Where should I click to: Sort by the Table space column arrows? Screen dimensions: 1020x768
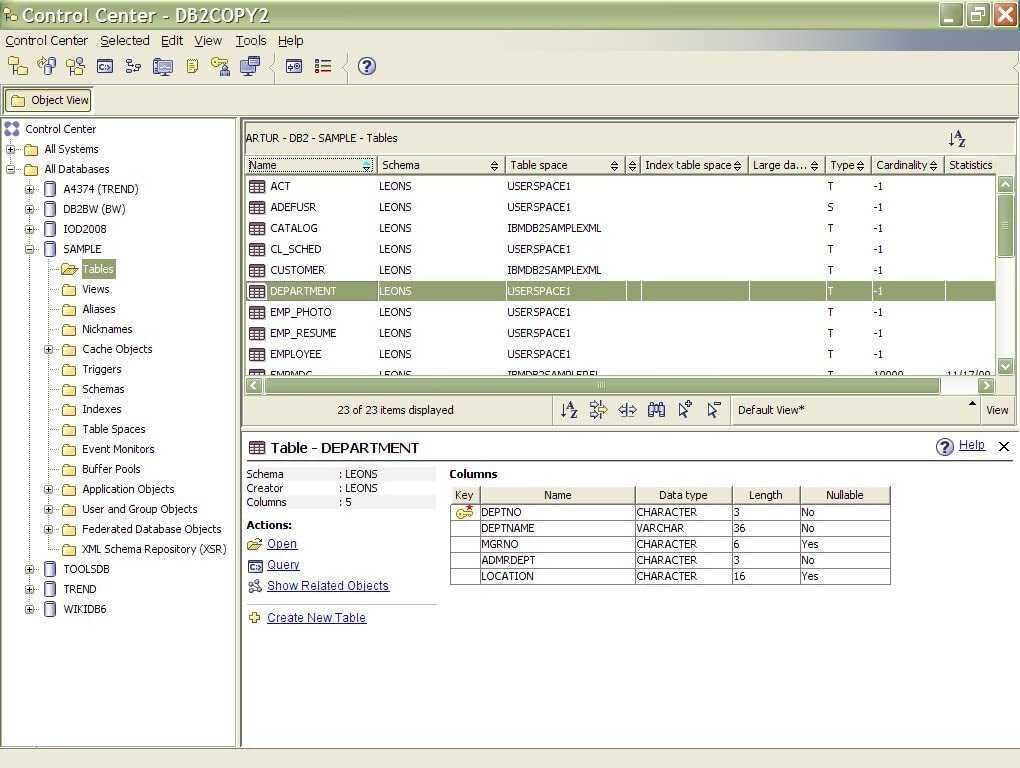[614, 166]
